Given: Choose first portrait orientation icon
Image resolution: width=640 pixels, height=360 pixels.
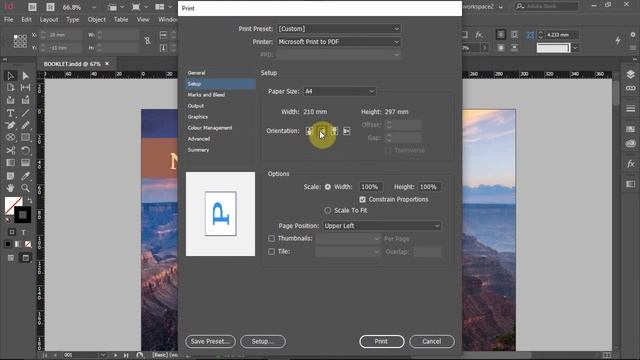Looking at the screenshot, I should [x=309, y=131].
